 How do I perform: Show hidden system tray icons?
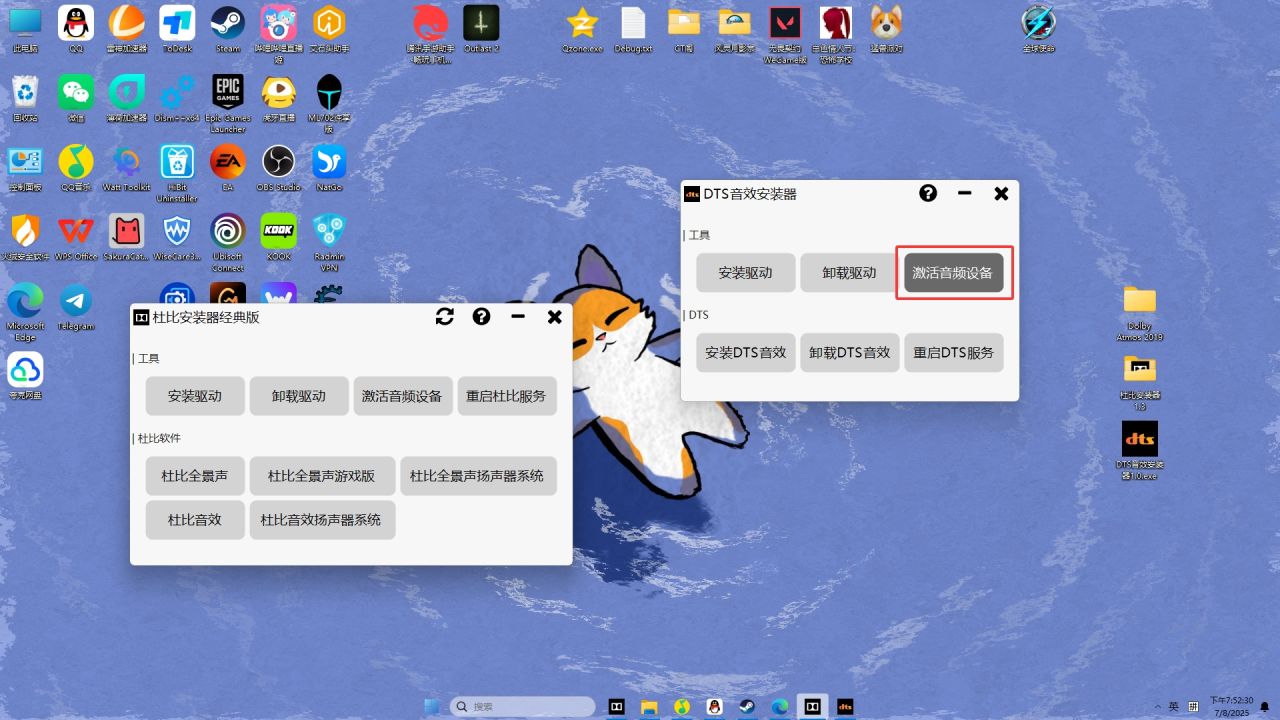1158,707
